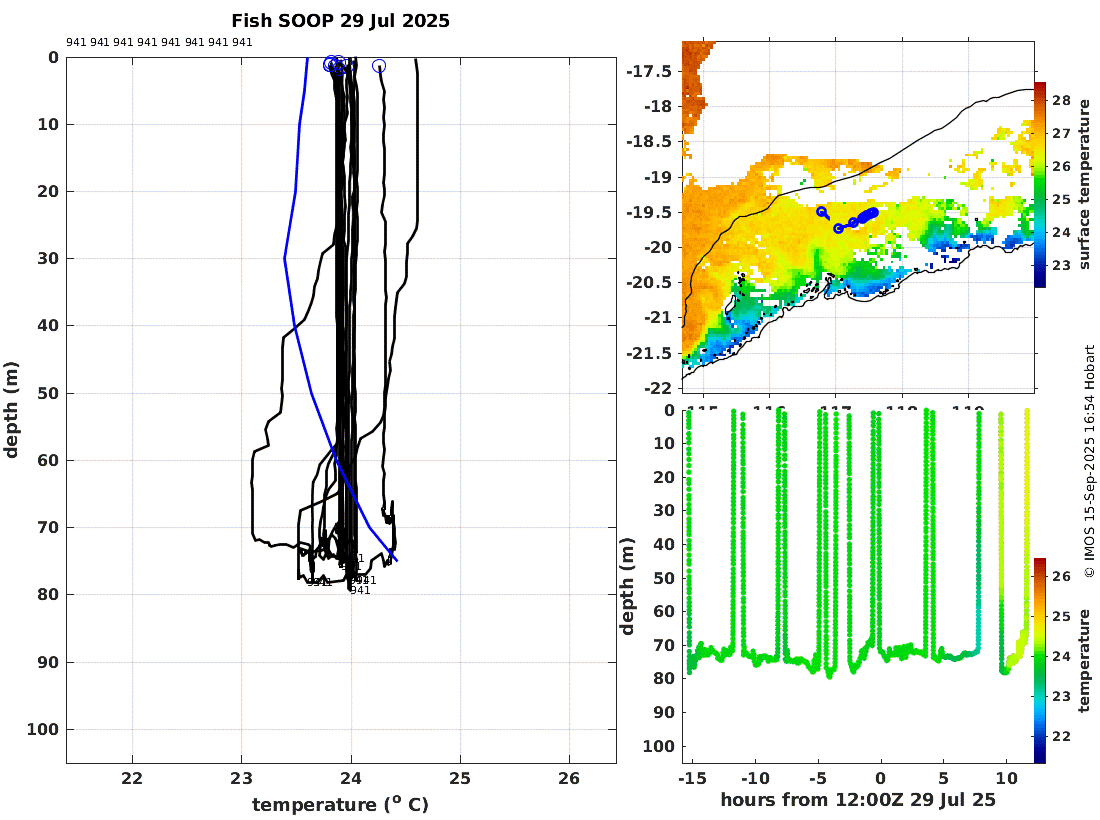Click the blue climatology curve at 30 m depth
The height and width of the screenshot is (820, 1100).
click(x=285, y=258)
